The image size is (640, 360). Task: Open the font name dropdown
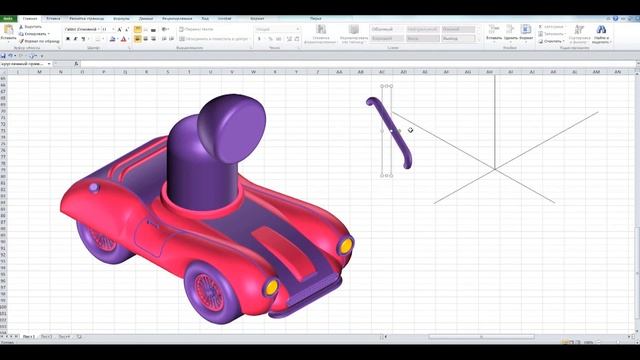click(98, 29)
